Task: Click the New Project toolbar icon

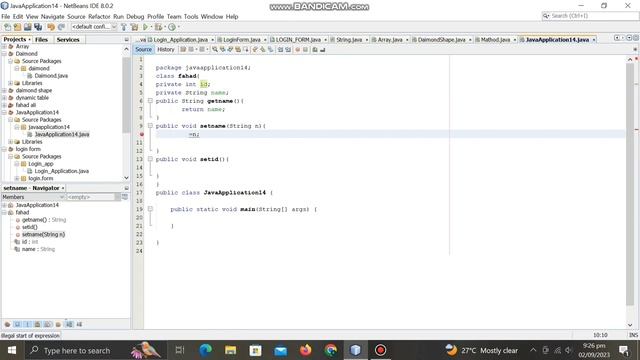Action: tap(17, 27)
